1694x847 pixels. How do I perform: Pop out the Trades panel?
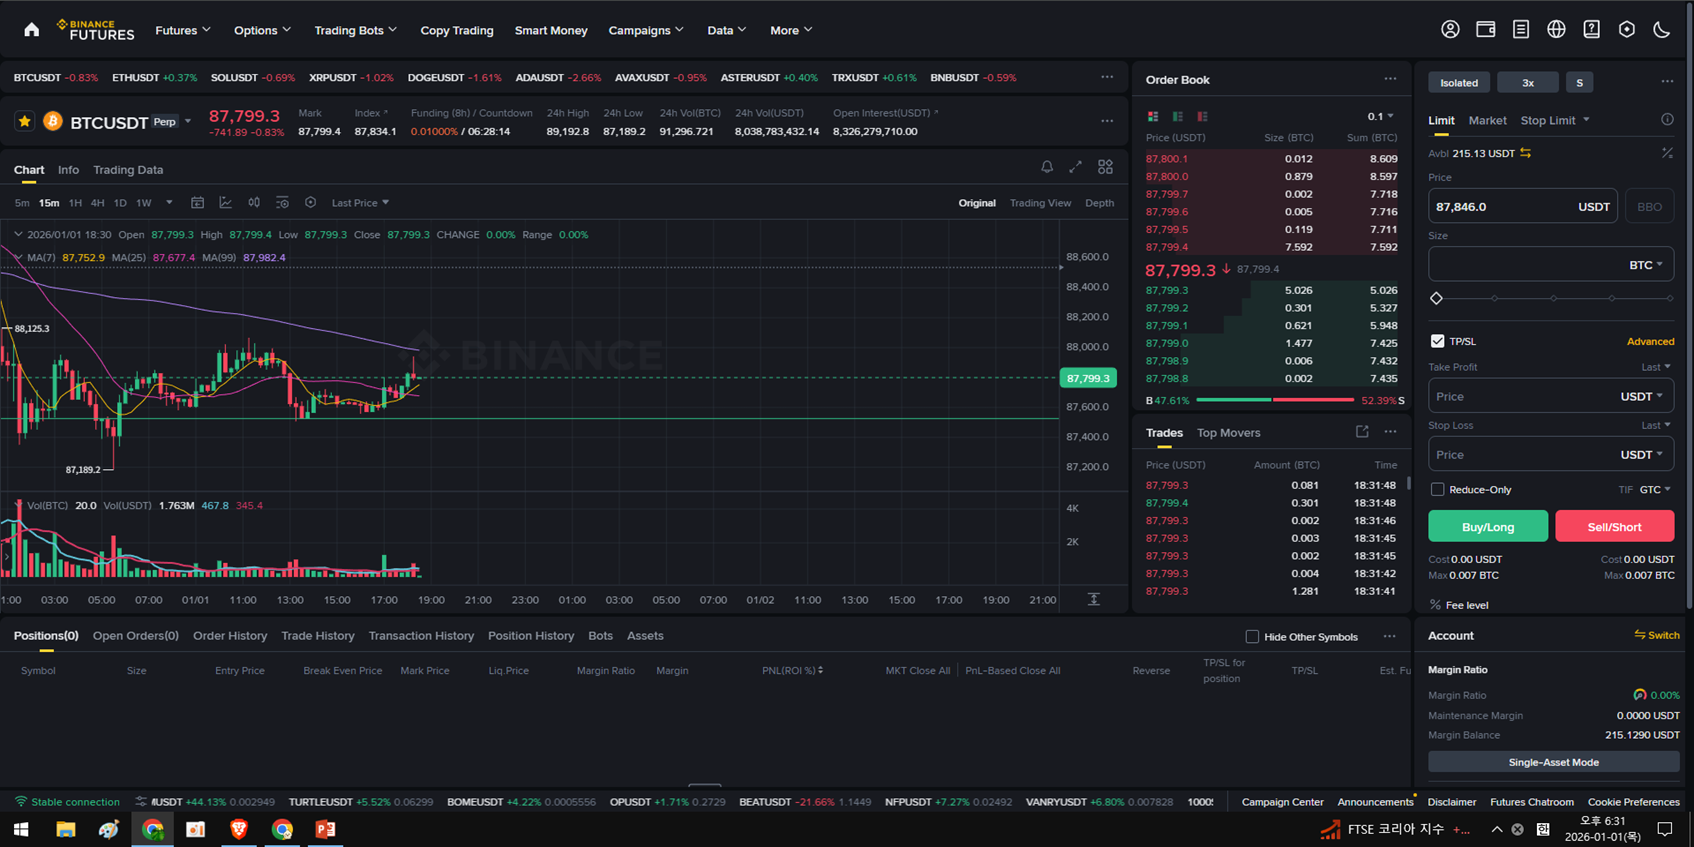[1362, 432]
